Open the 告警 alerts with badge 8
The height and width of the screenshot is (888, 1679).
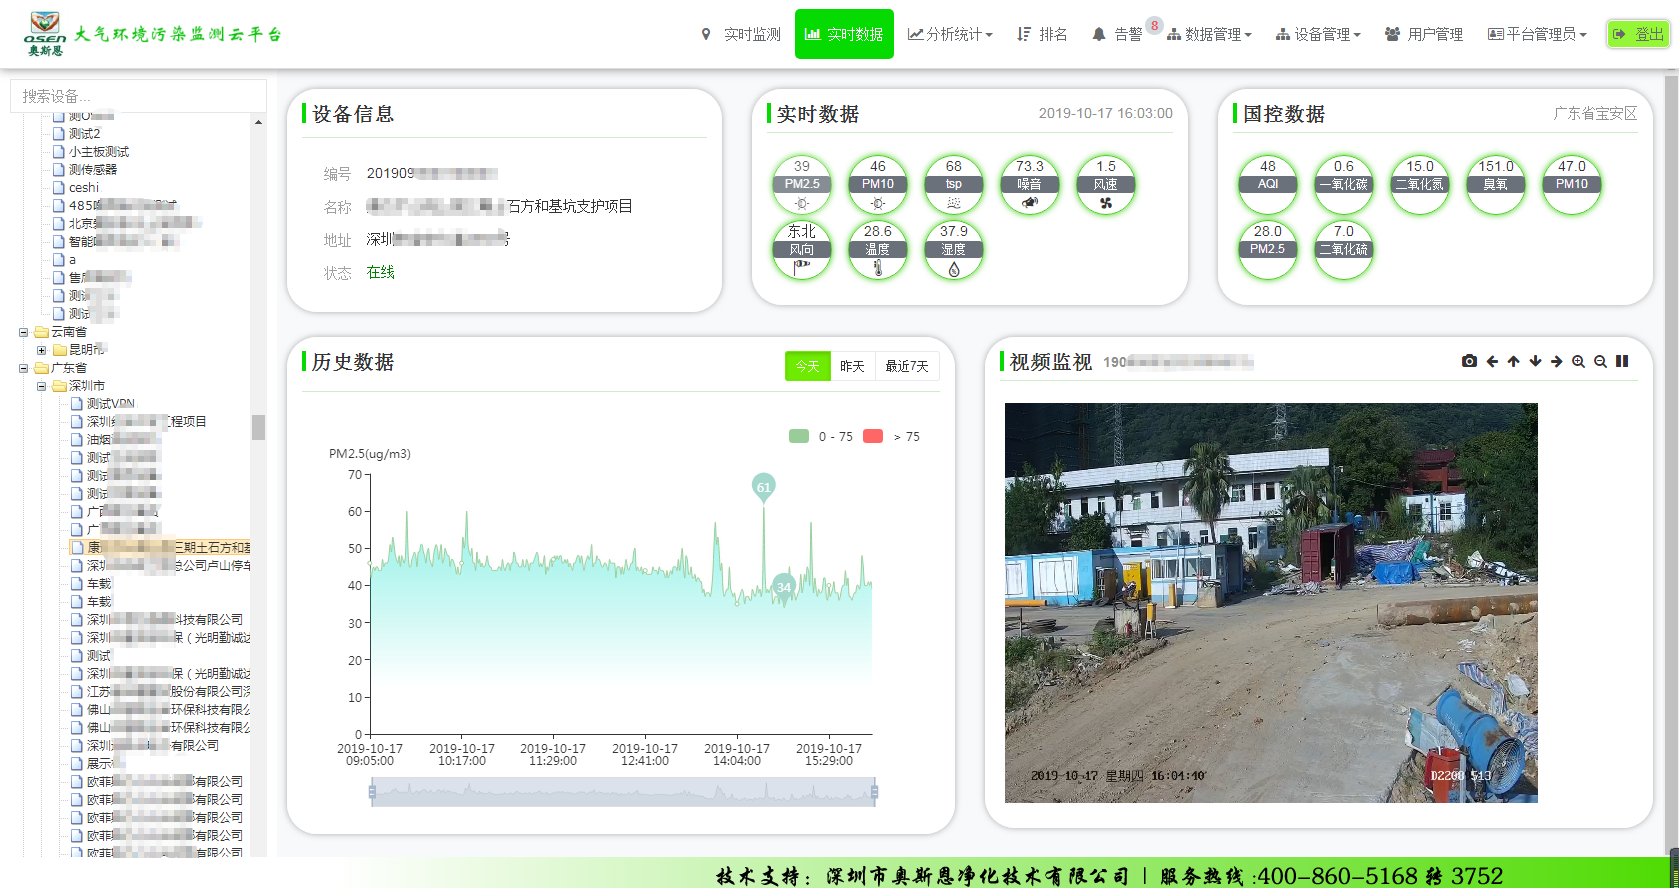point(1117,34)
